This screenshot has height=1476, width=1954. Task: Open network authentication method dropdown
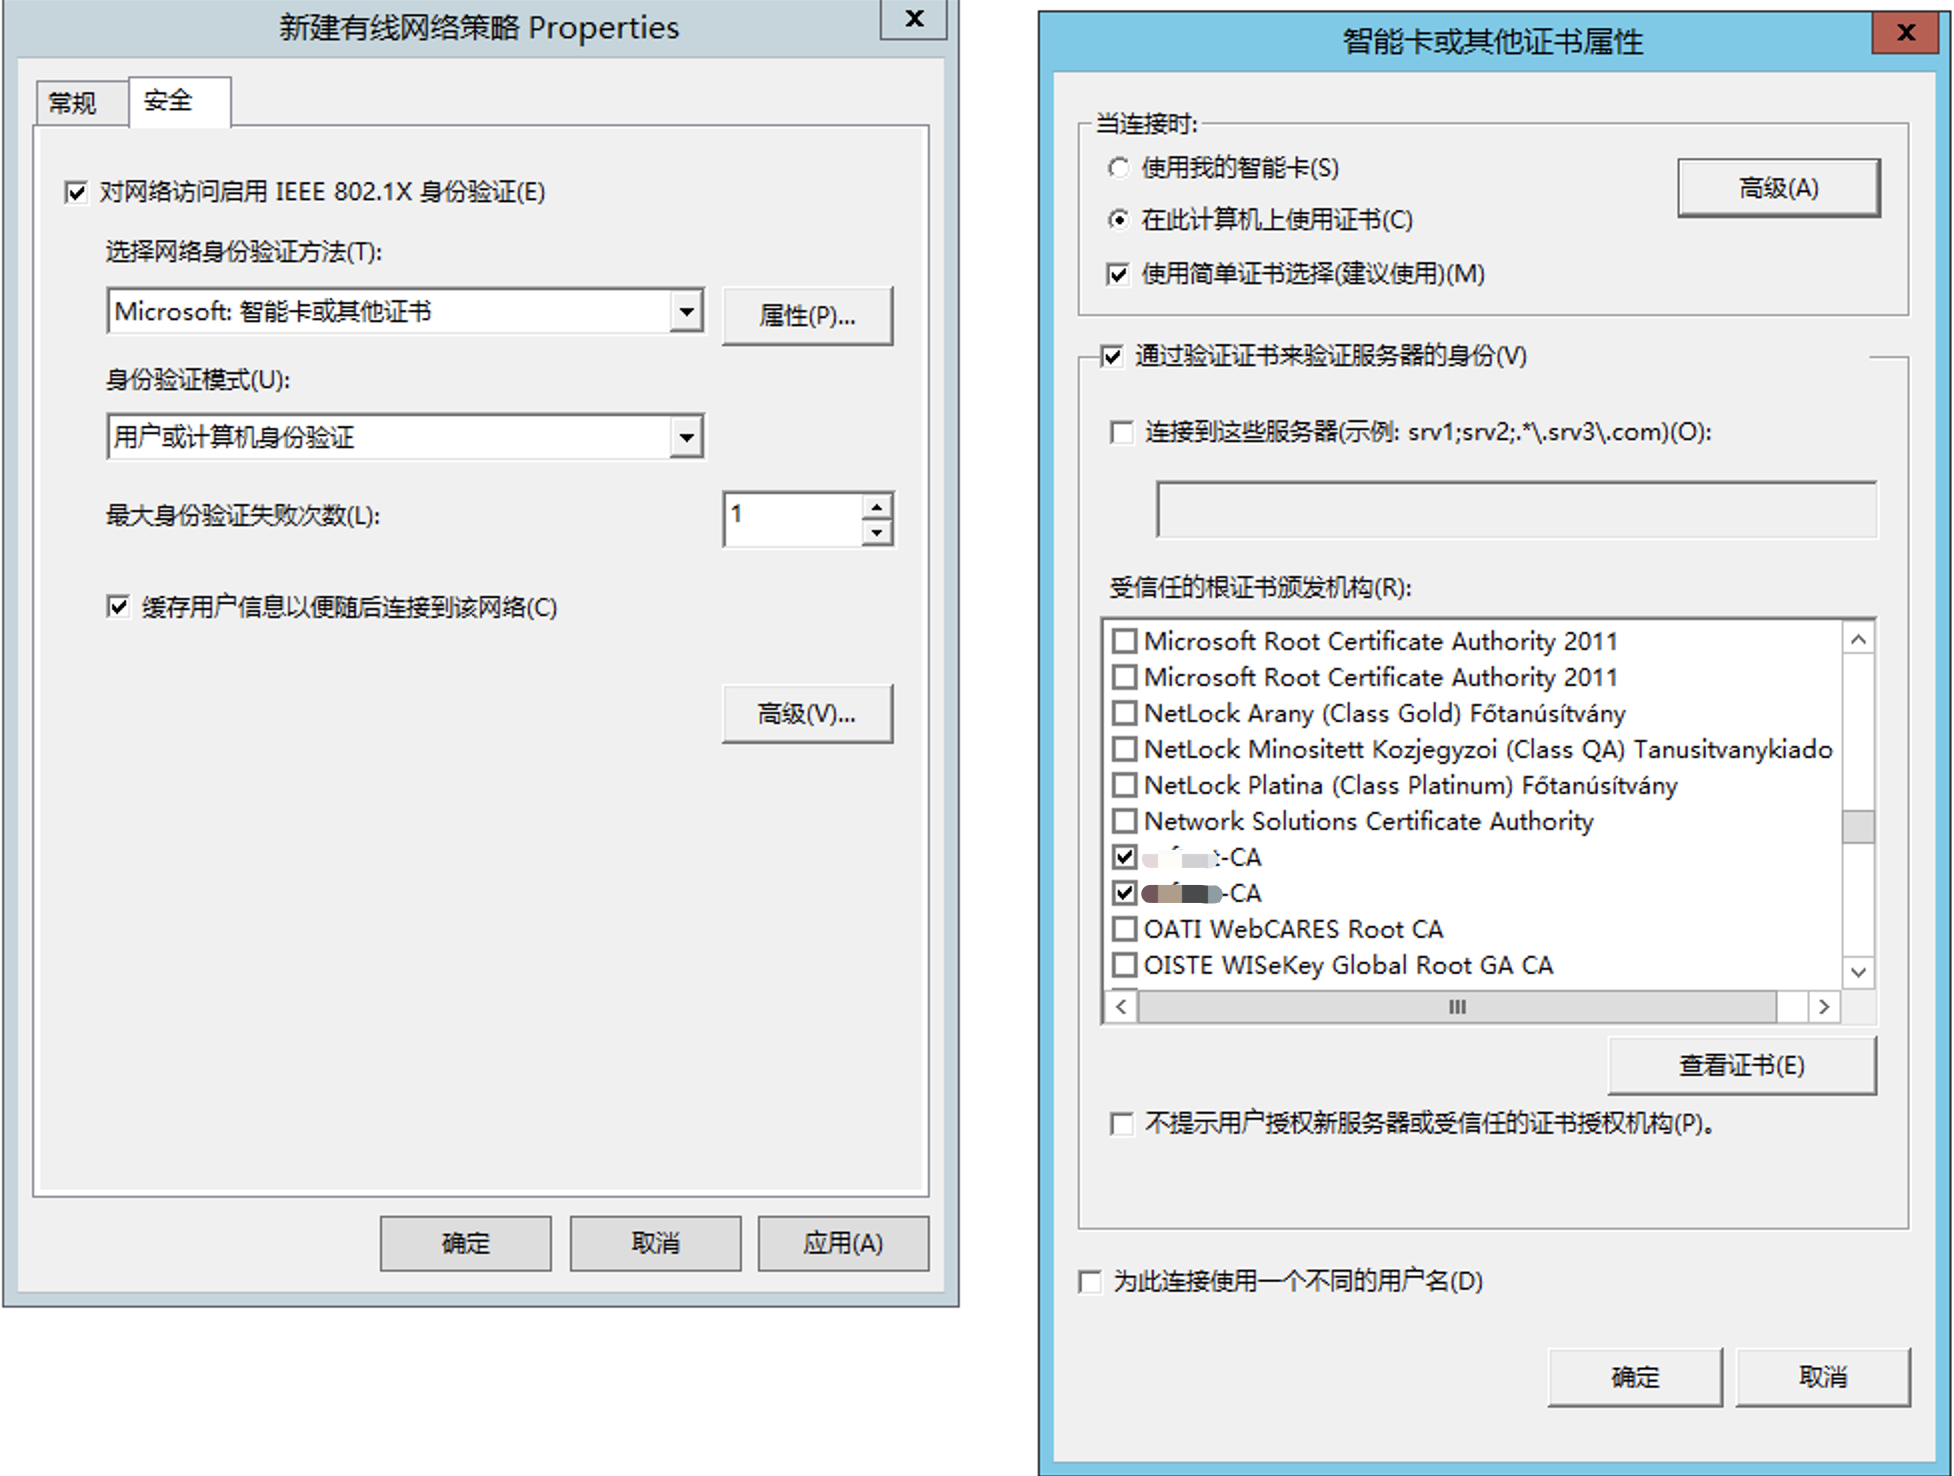(x=686, y=312)
